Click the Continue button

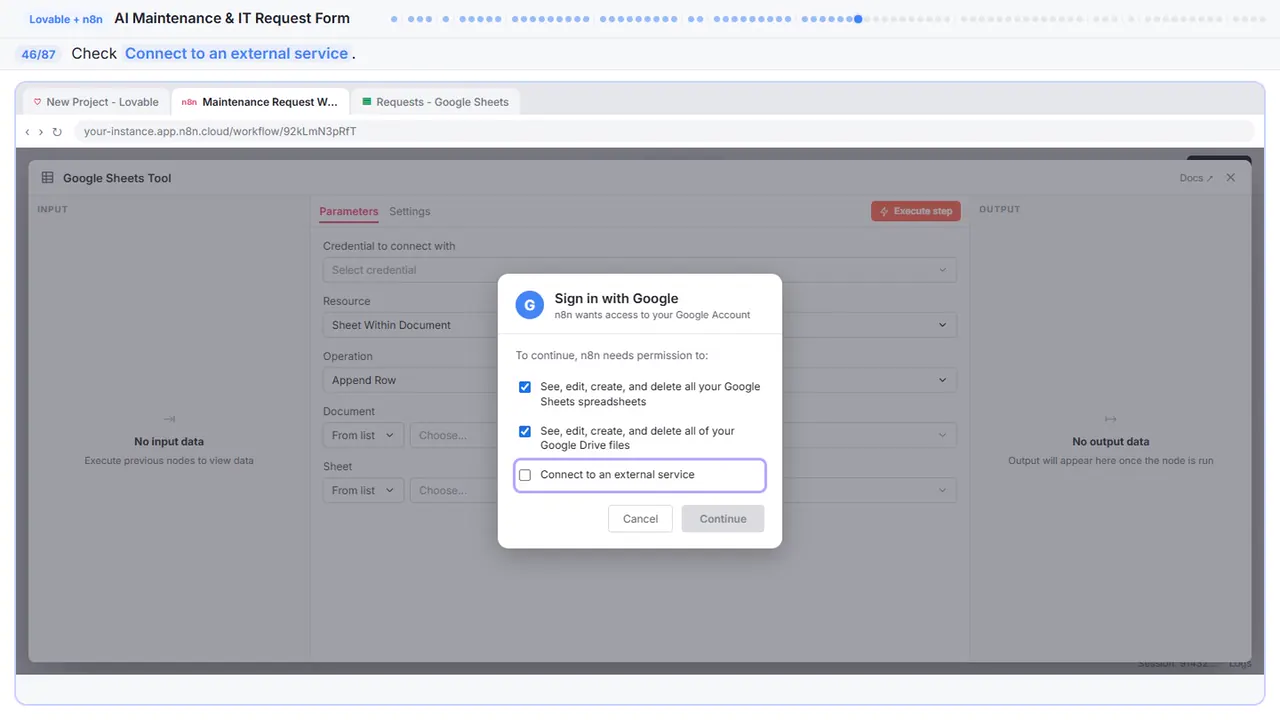[x=723, y=518]
